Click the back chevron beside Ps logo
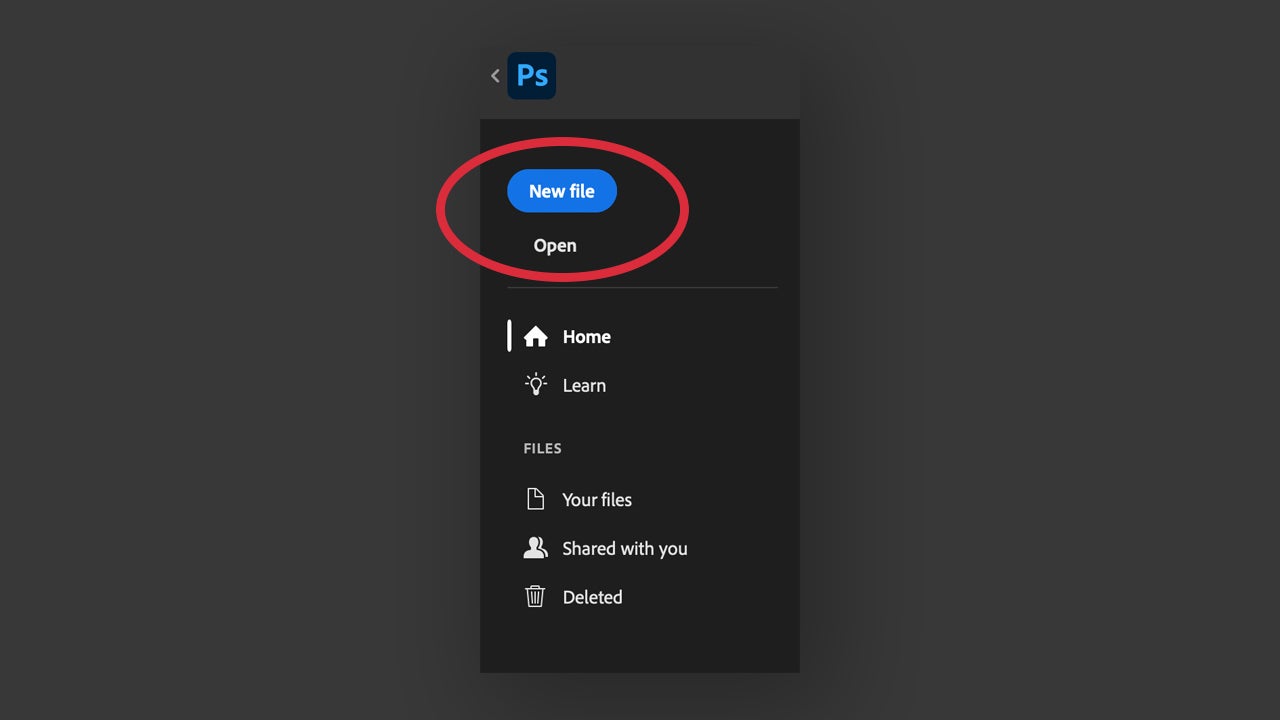Screen dimensions: 1280x720 (495, 76)
